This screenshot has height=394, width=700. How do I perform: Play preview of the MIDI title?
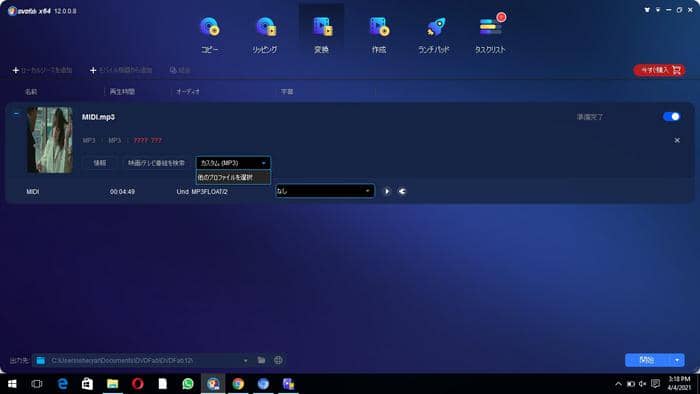[x=387, y=191]
